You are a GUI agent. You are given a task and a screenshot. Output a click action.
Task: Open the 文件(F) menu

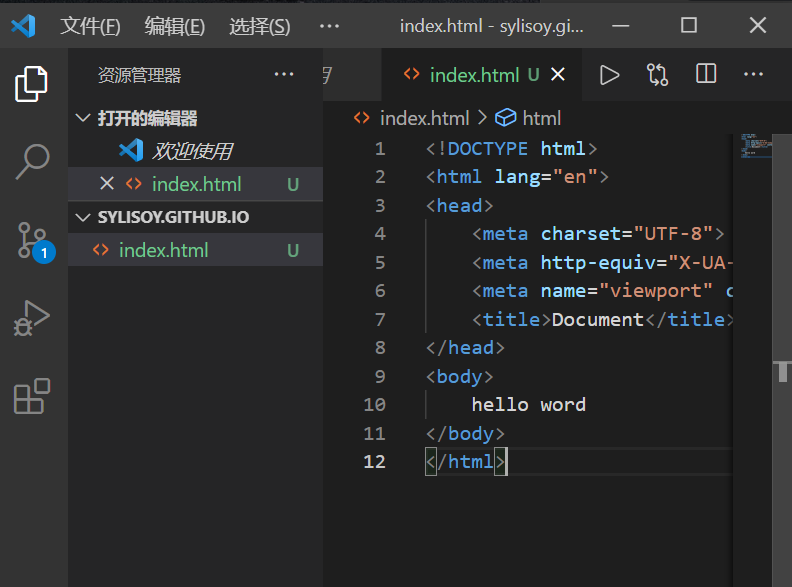pyautogui.click(x=90, y=26)
